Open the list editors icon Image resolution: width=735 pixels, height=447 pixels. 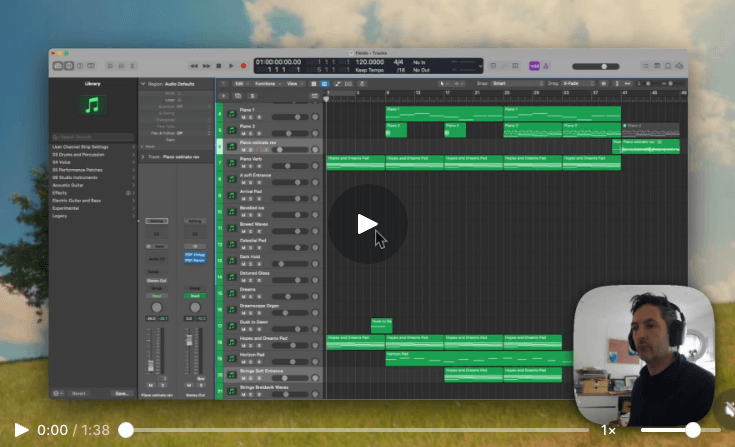pos(645,66)
